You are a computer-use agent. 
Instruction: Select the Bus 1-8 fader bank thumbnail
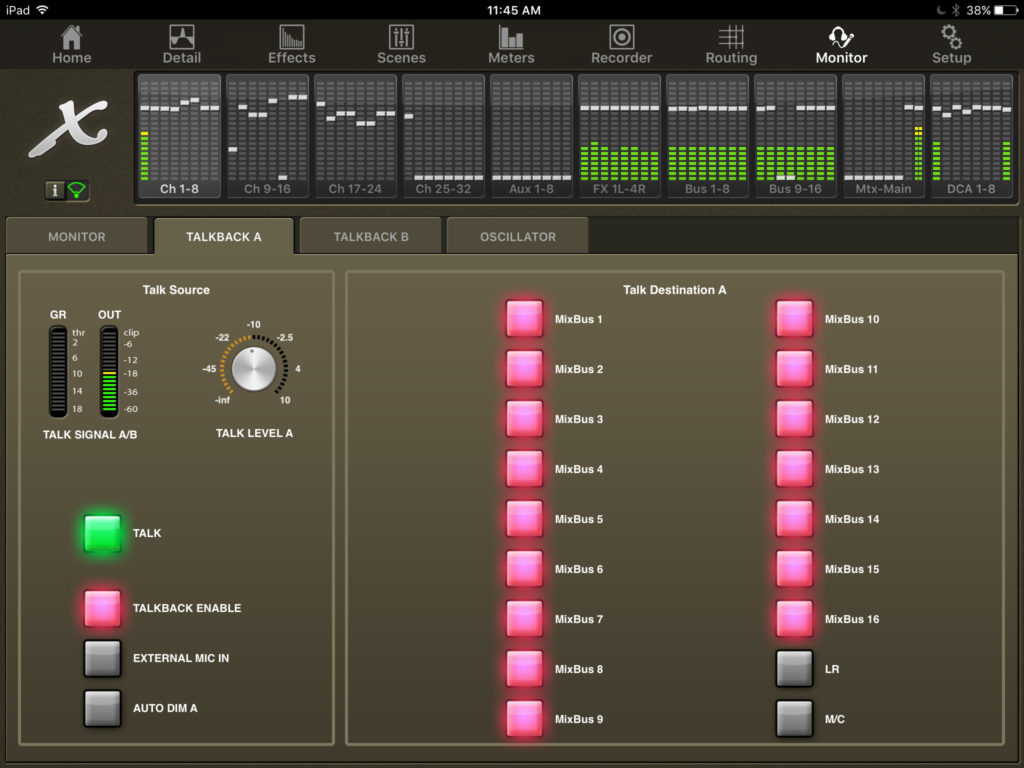(x=707, y=135)
